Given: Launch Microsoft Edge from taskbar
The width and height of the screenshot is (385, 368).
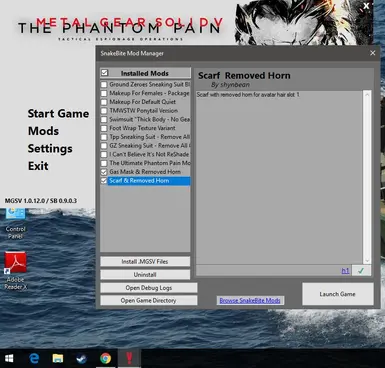Looking at the screenshot, I should [34, 358].
